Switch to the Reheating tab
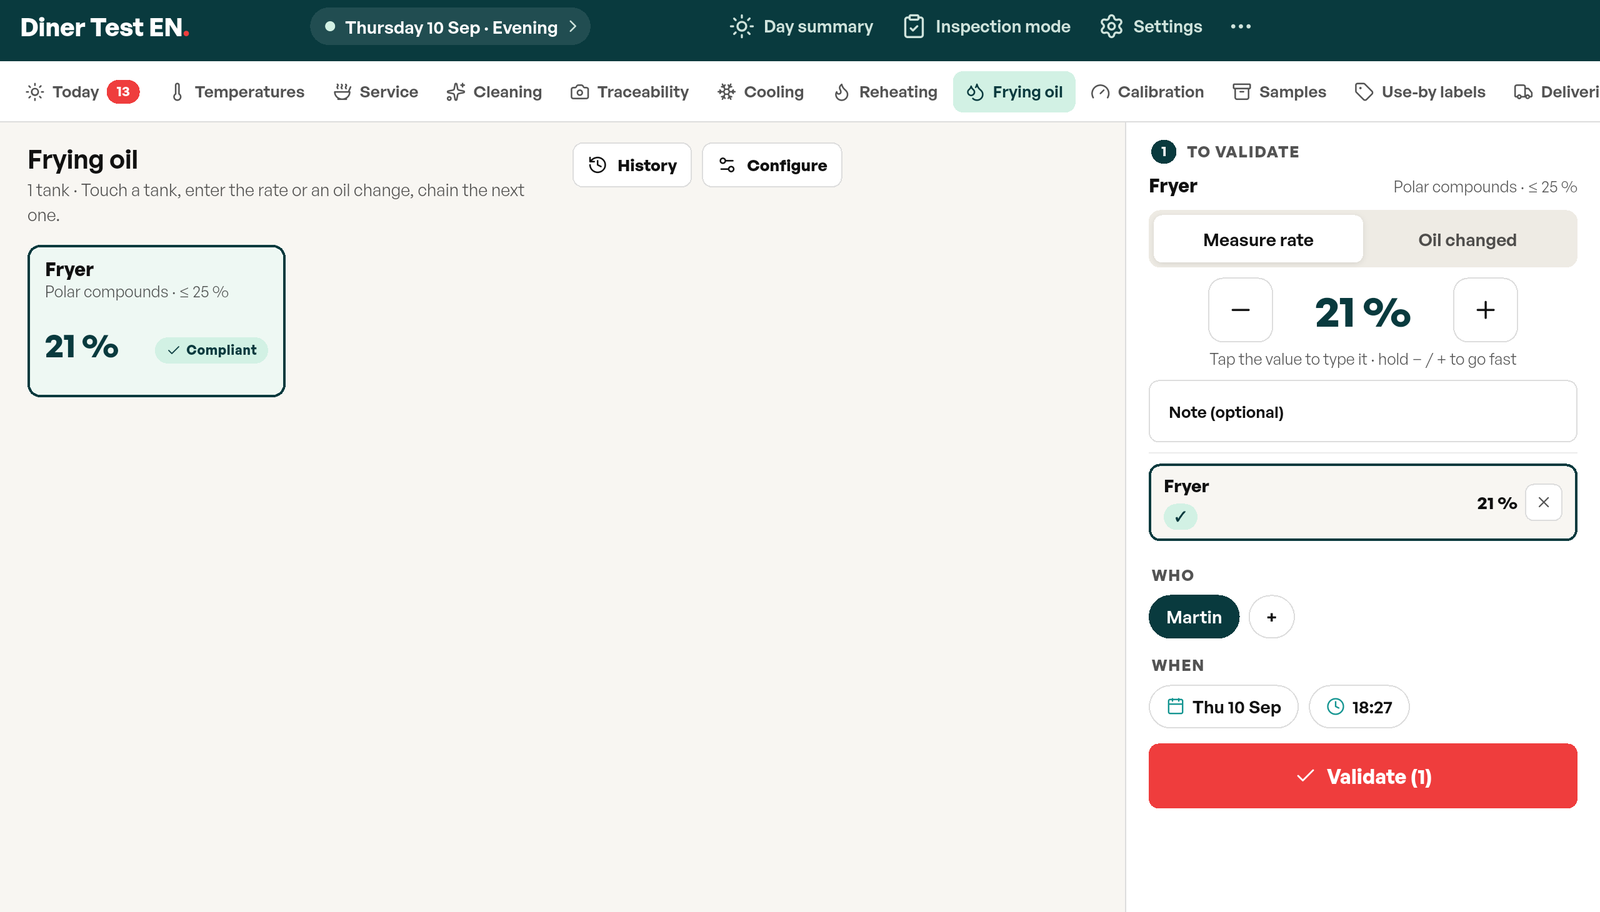 885,92
